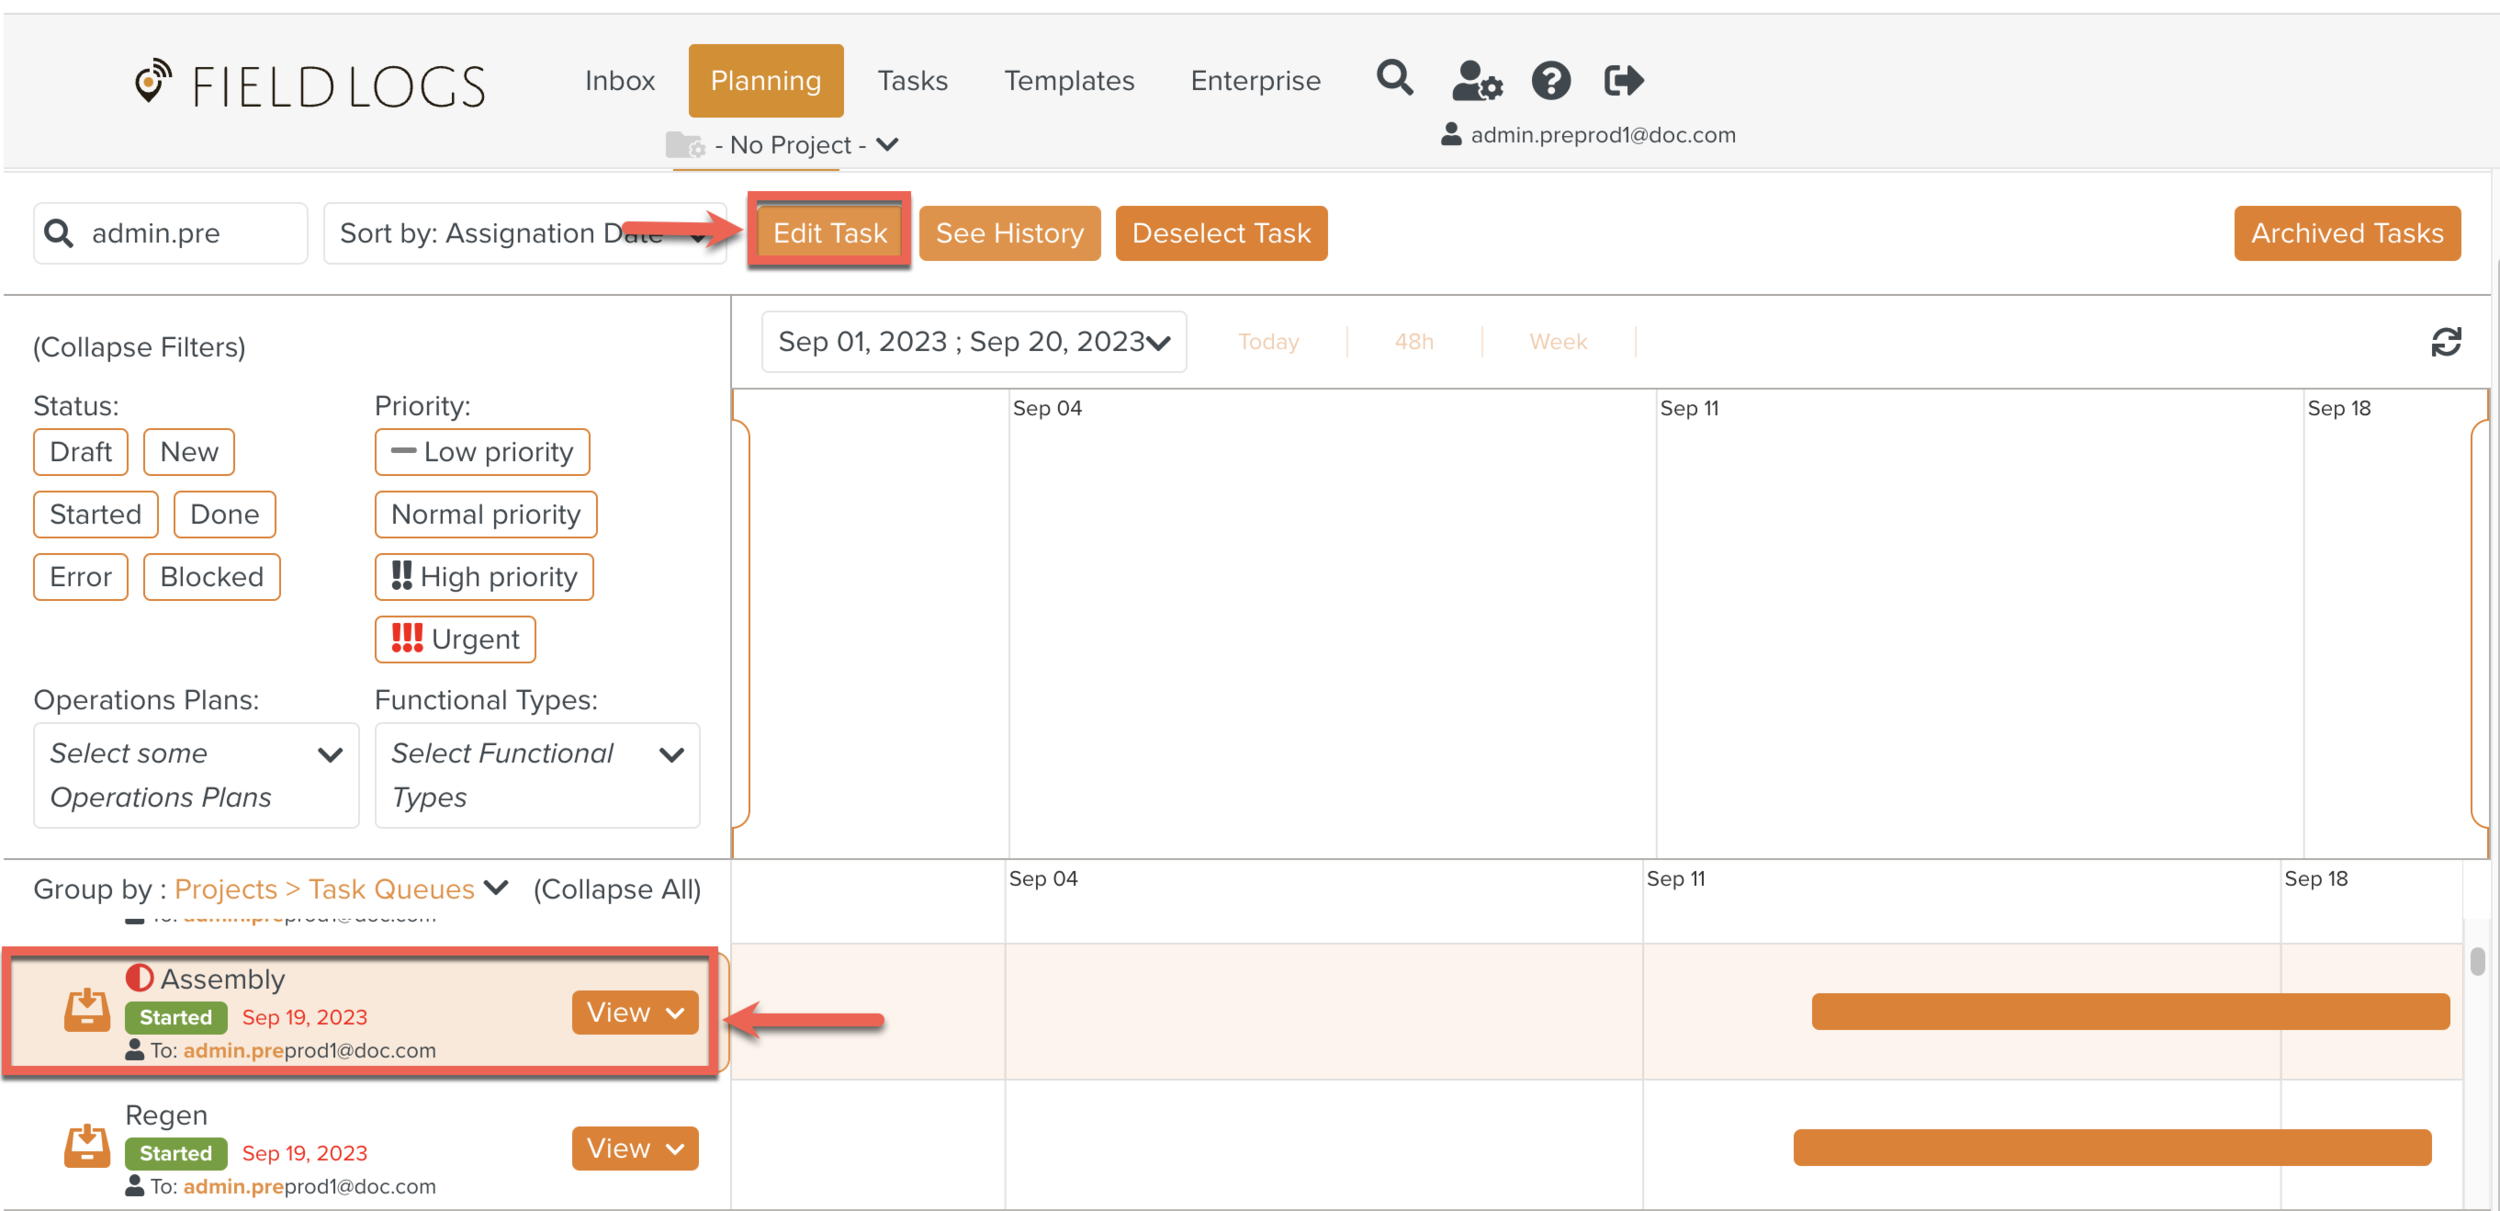Open Archived Tasks
Screen dimensions: 2500x1211
(x=2347, y=233)
